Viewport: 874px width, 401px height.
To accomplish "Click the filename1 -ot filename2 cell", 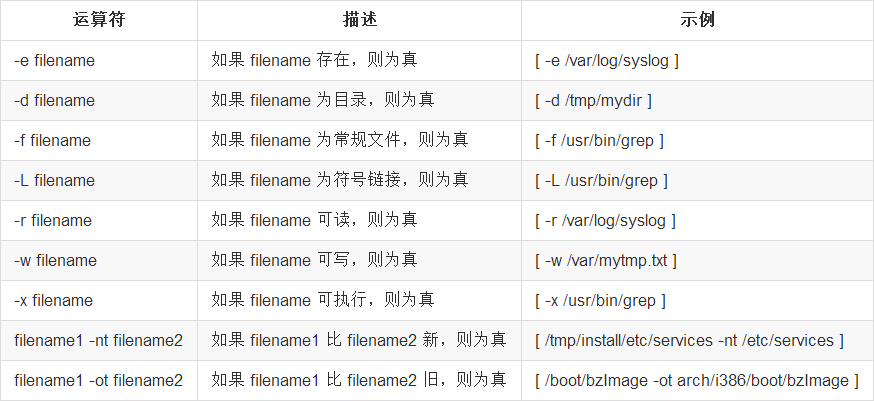I will 98,380.
